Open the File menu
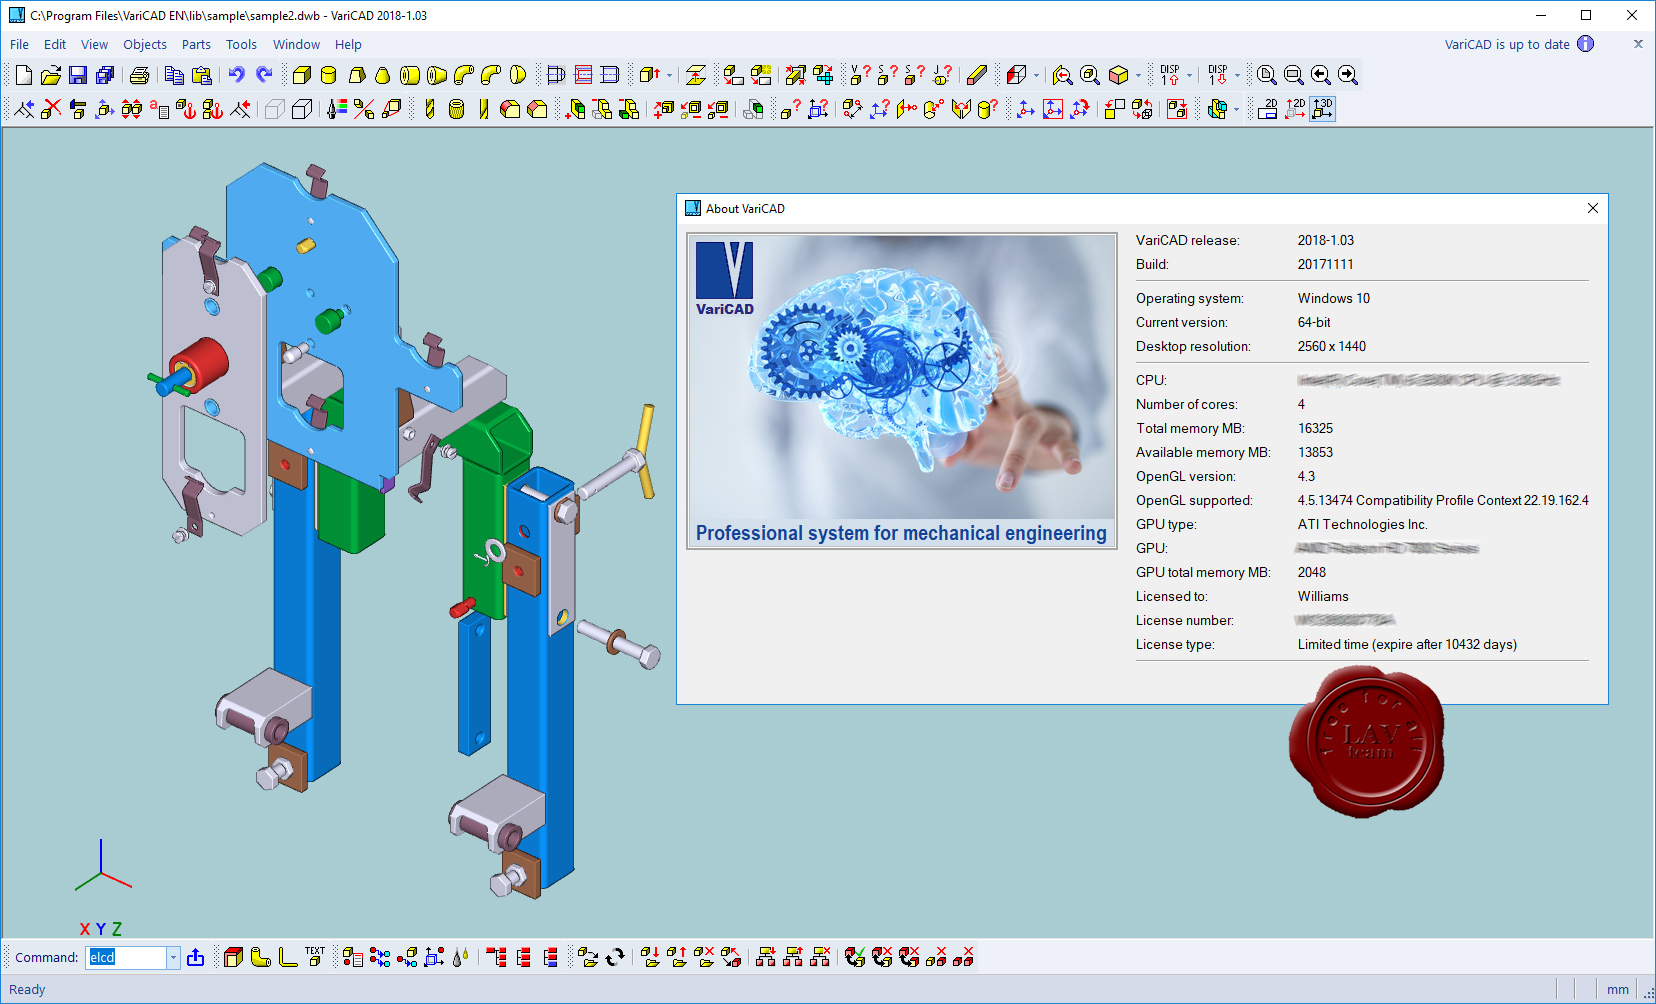Screen dimensions: 1656x1004 [x=19, y=44]
